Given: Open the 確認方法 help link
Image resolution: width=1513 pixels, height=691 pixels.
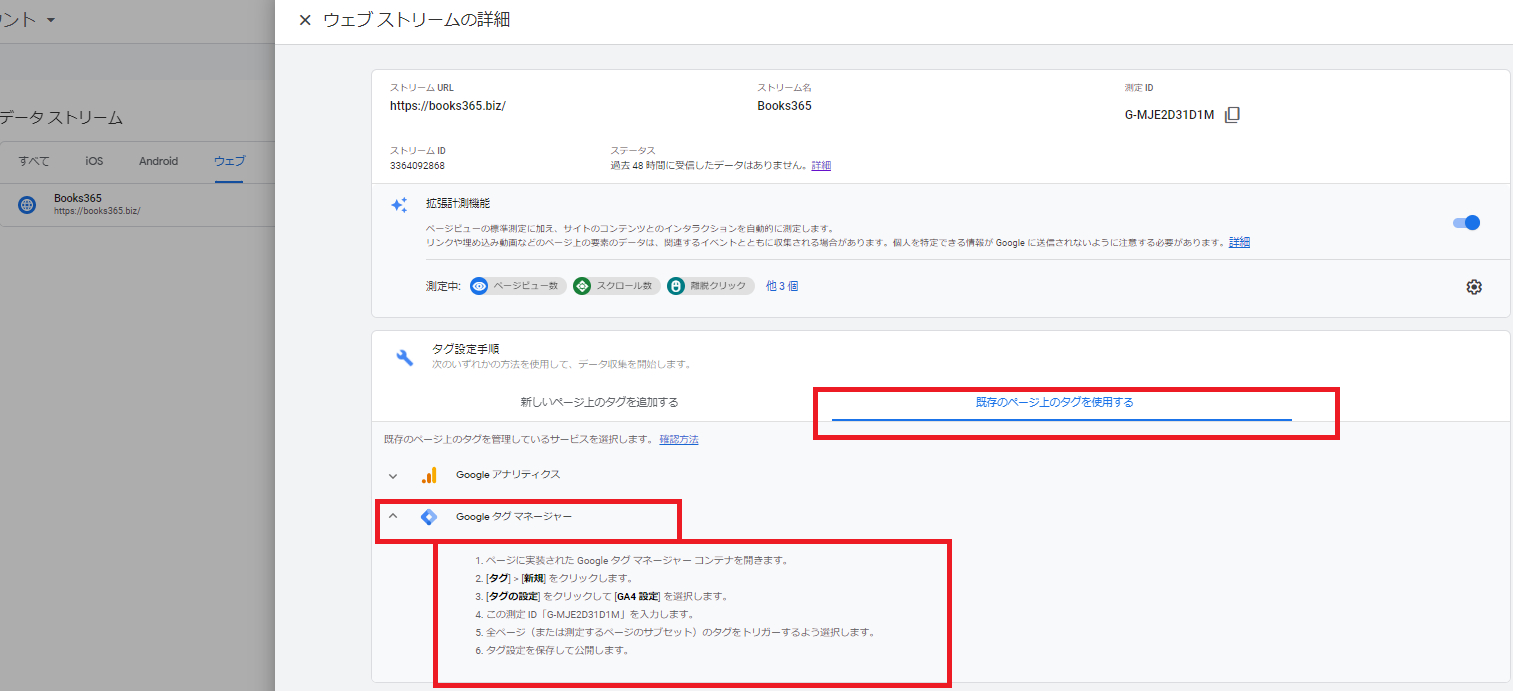Looking at the screenshot, I should pyautogui.click(x=678, y=440).
